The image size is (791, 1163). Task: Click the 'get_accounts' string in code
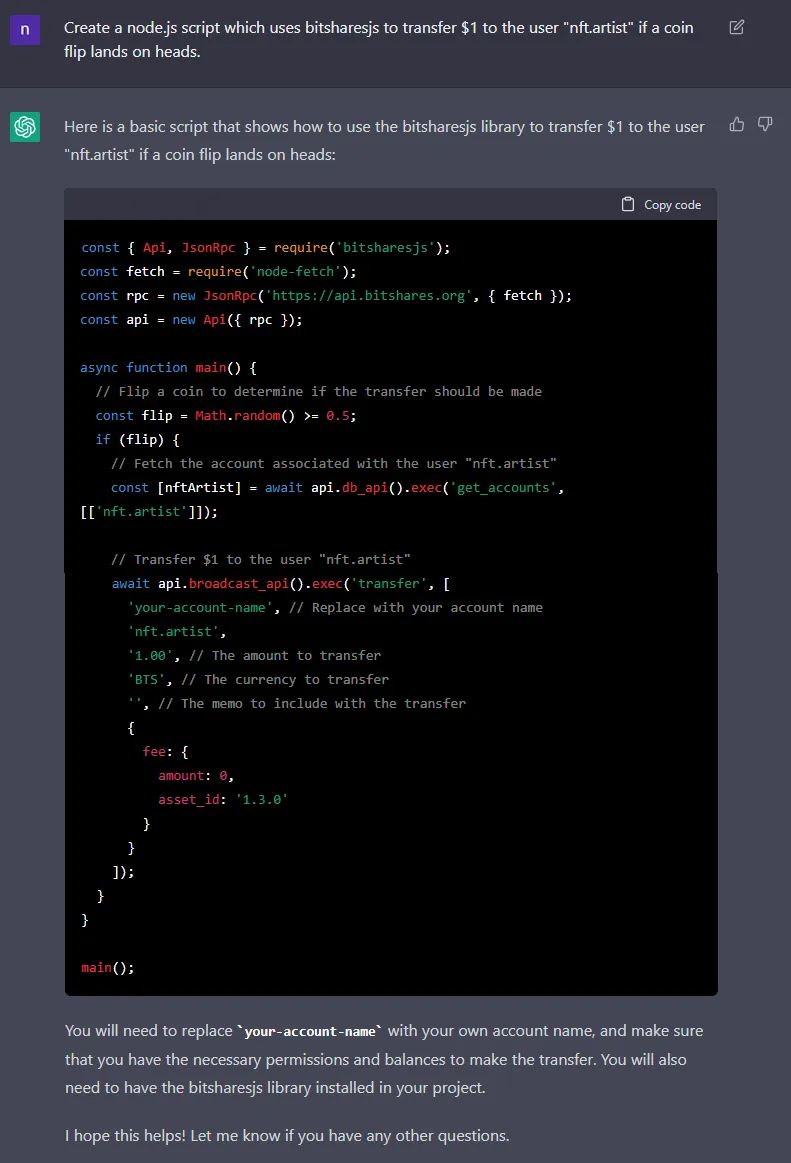click(x=503, y=487)
